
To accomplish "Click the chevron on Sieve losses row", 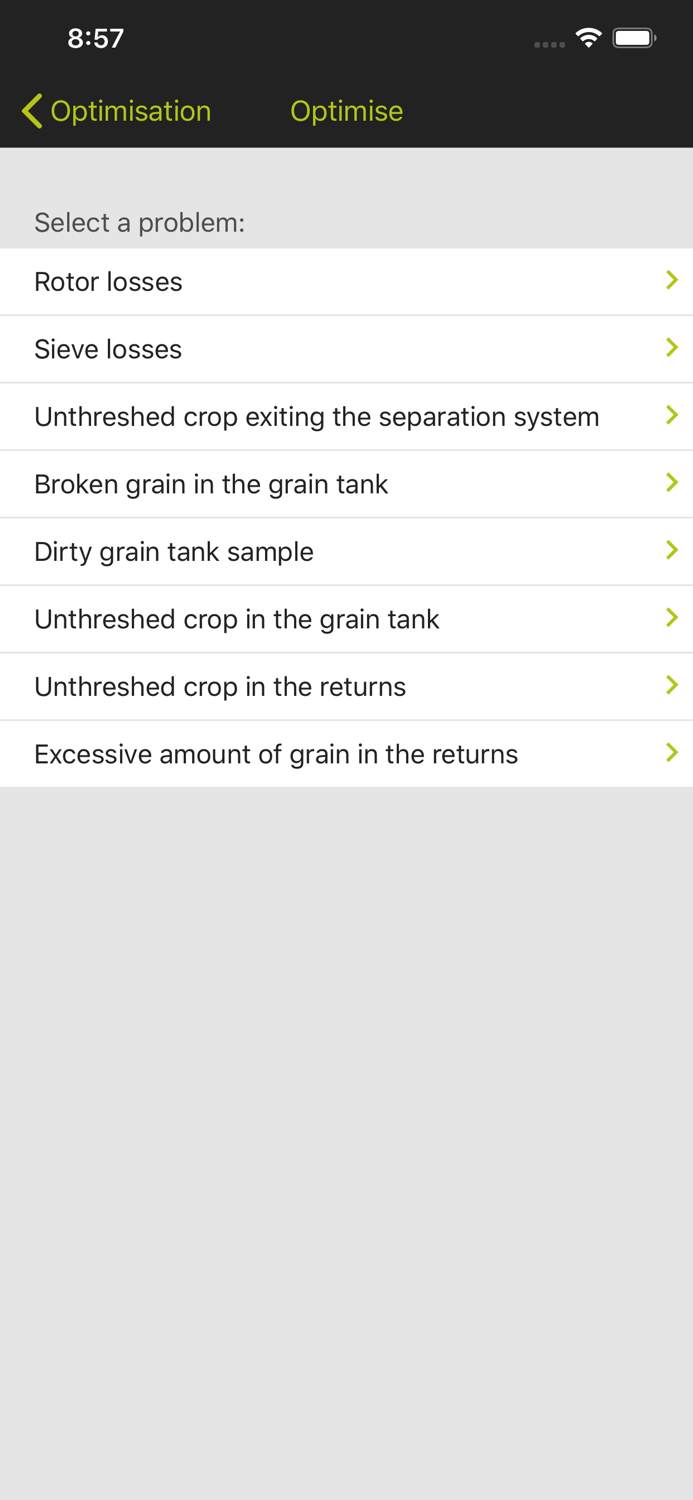I will click(672, 348).
